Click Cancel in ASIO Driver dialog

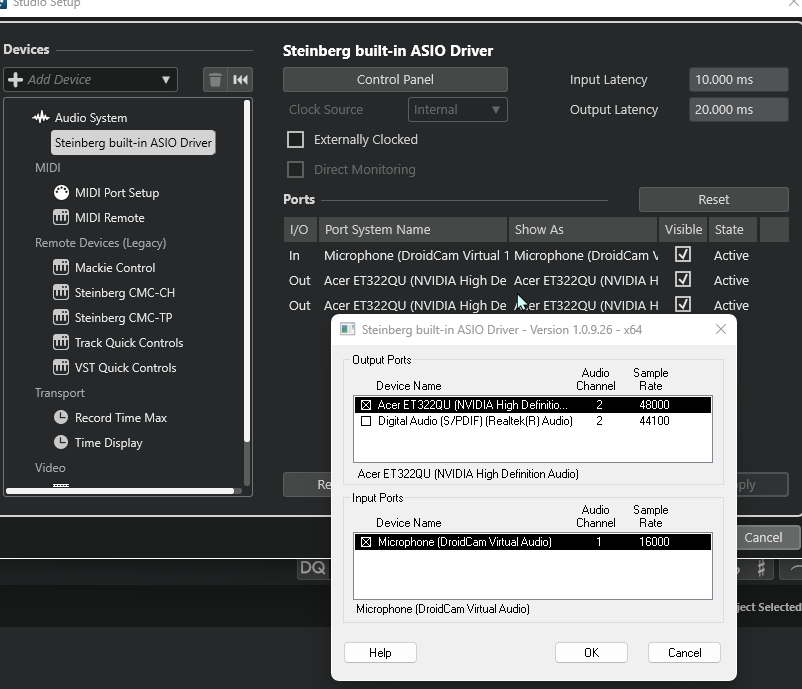coord(684,653)
